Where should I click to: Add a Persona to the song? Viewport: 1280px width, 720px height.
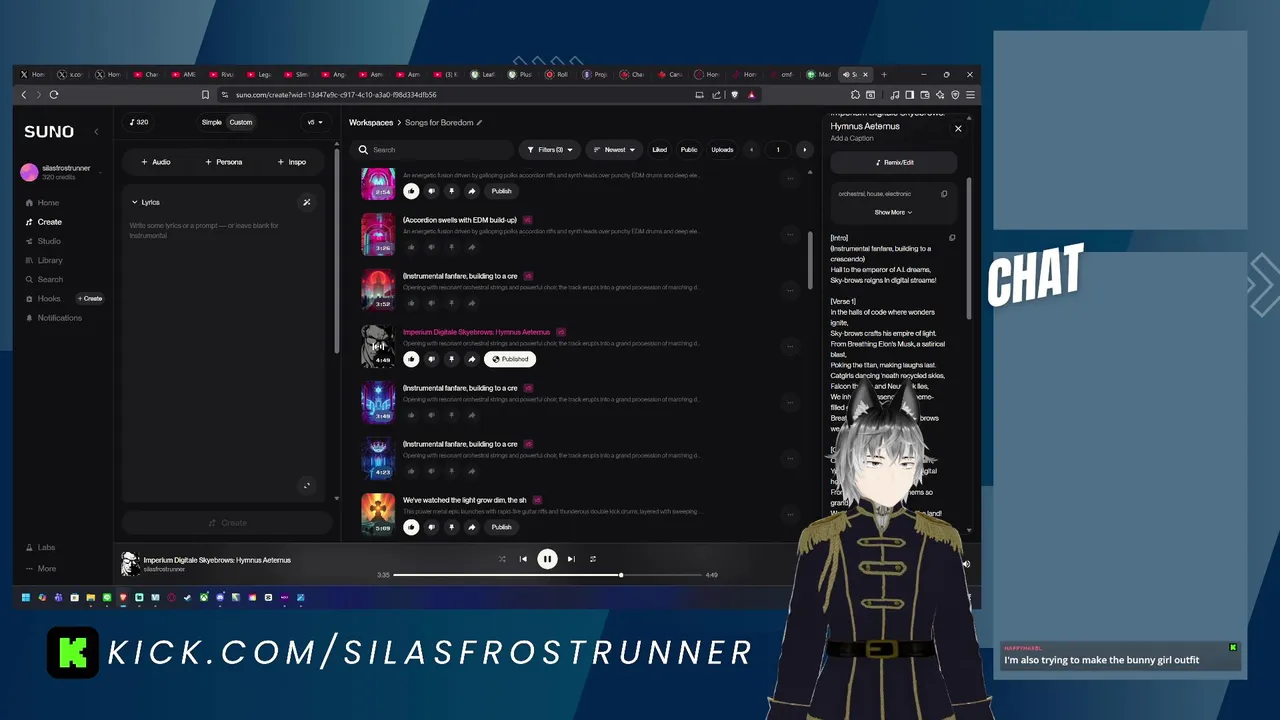(224, 162)
